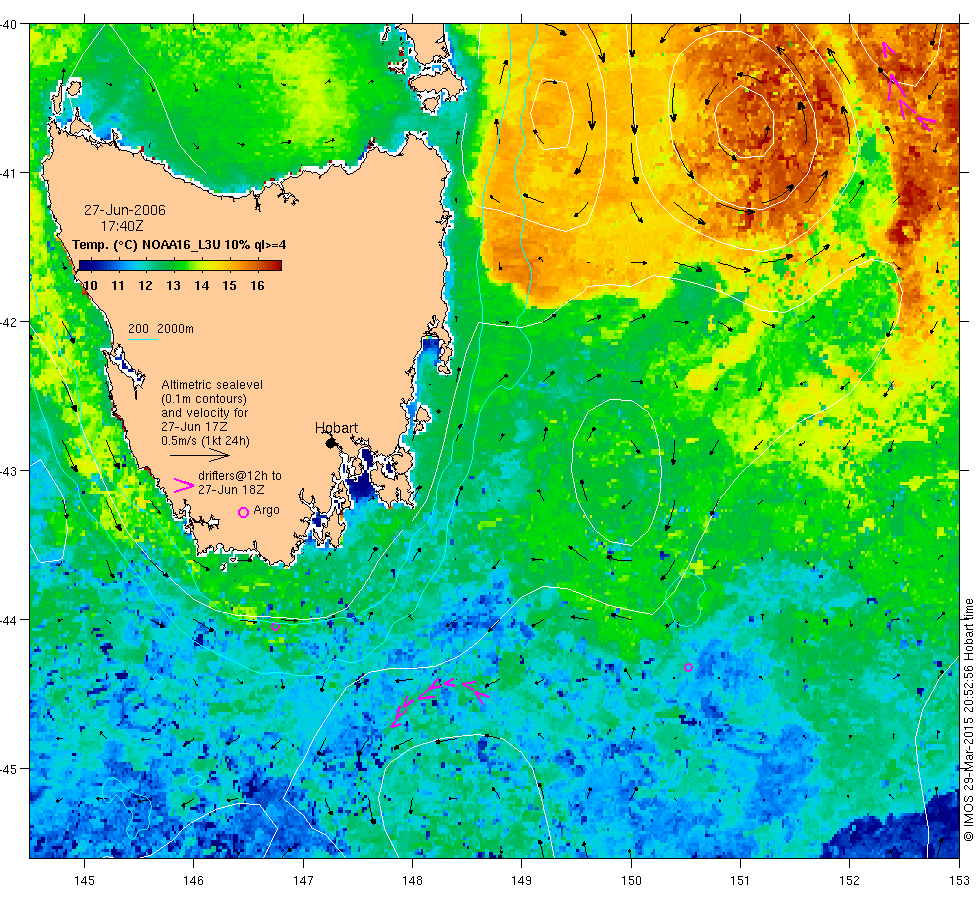Click latitude axis label -41
980x900 pixels.
coord(9,172)
